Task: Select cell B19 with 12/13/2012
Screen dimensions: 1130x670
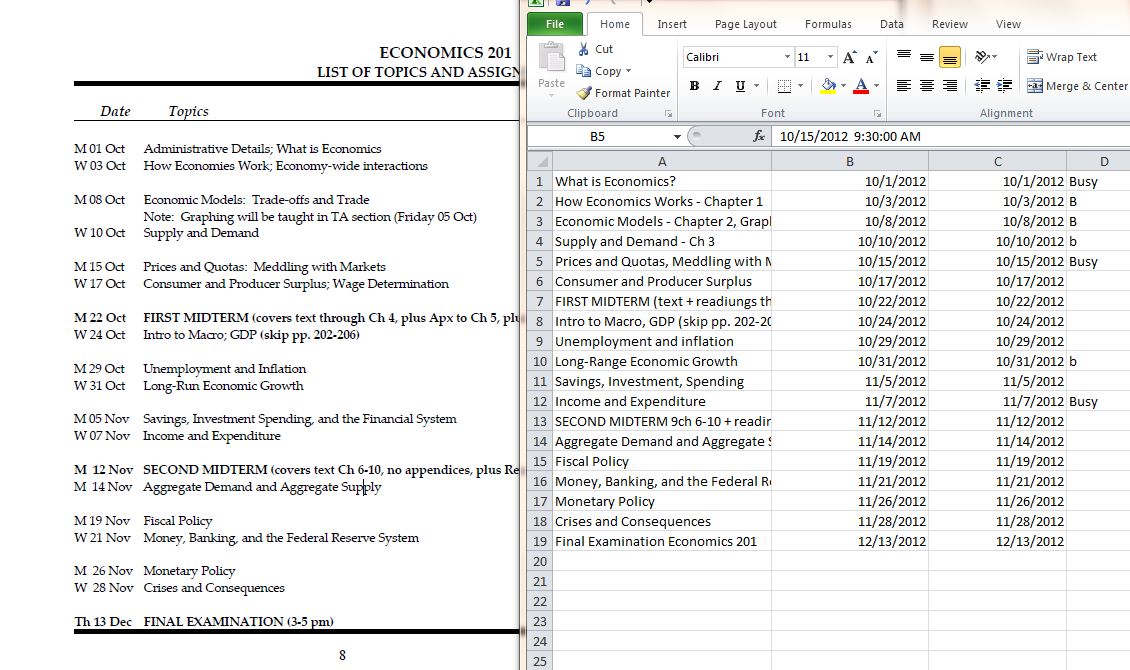Action: tap(850, 541)
